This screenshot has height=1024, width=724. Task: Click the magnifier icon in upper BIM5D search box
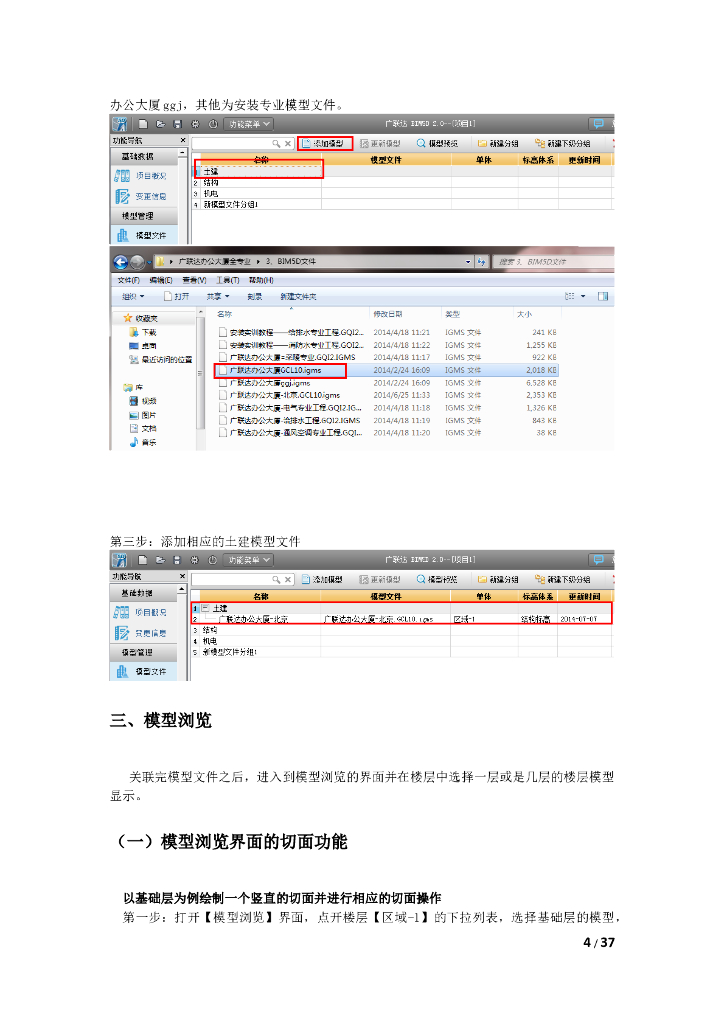coord(276,144)
